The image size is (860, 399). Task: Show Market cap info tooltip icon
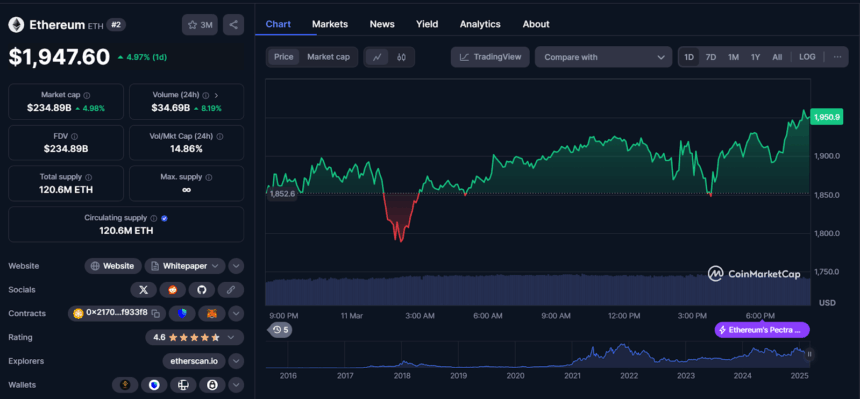point(87,95)
